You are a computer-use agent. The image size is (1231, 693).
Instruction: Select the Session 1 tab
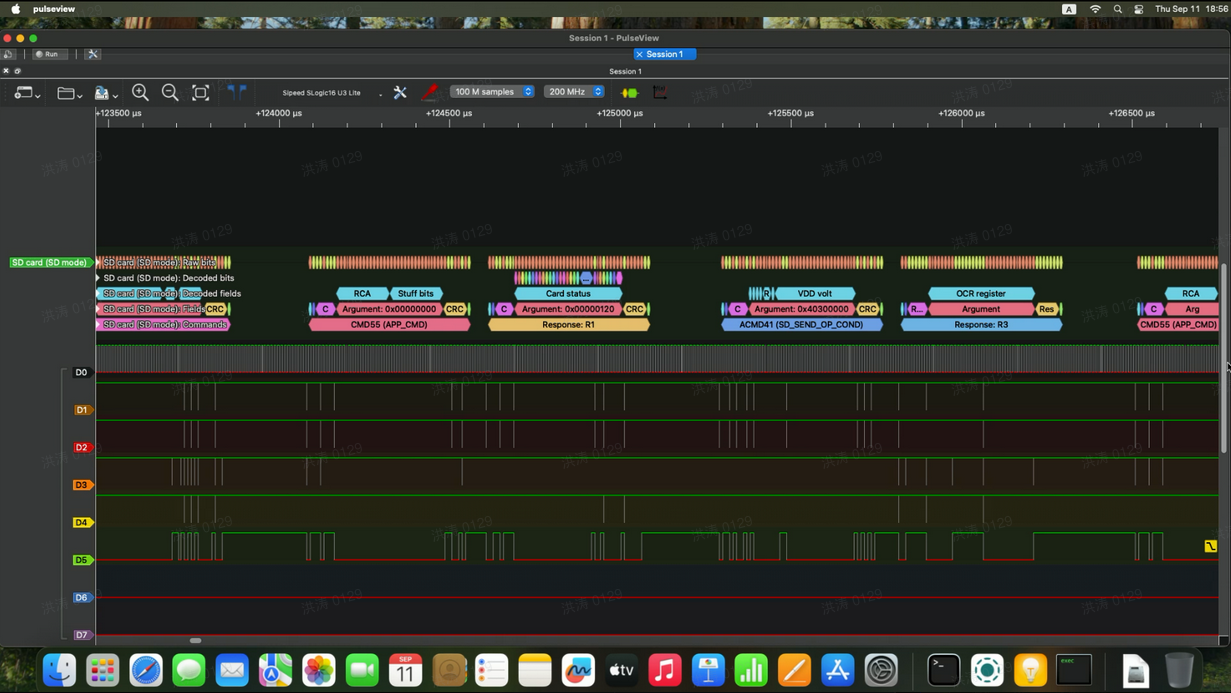tap(665, 54)
